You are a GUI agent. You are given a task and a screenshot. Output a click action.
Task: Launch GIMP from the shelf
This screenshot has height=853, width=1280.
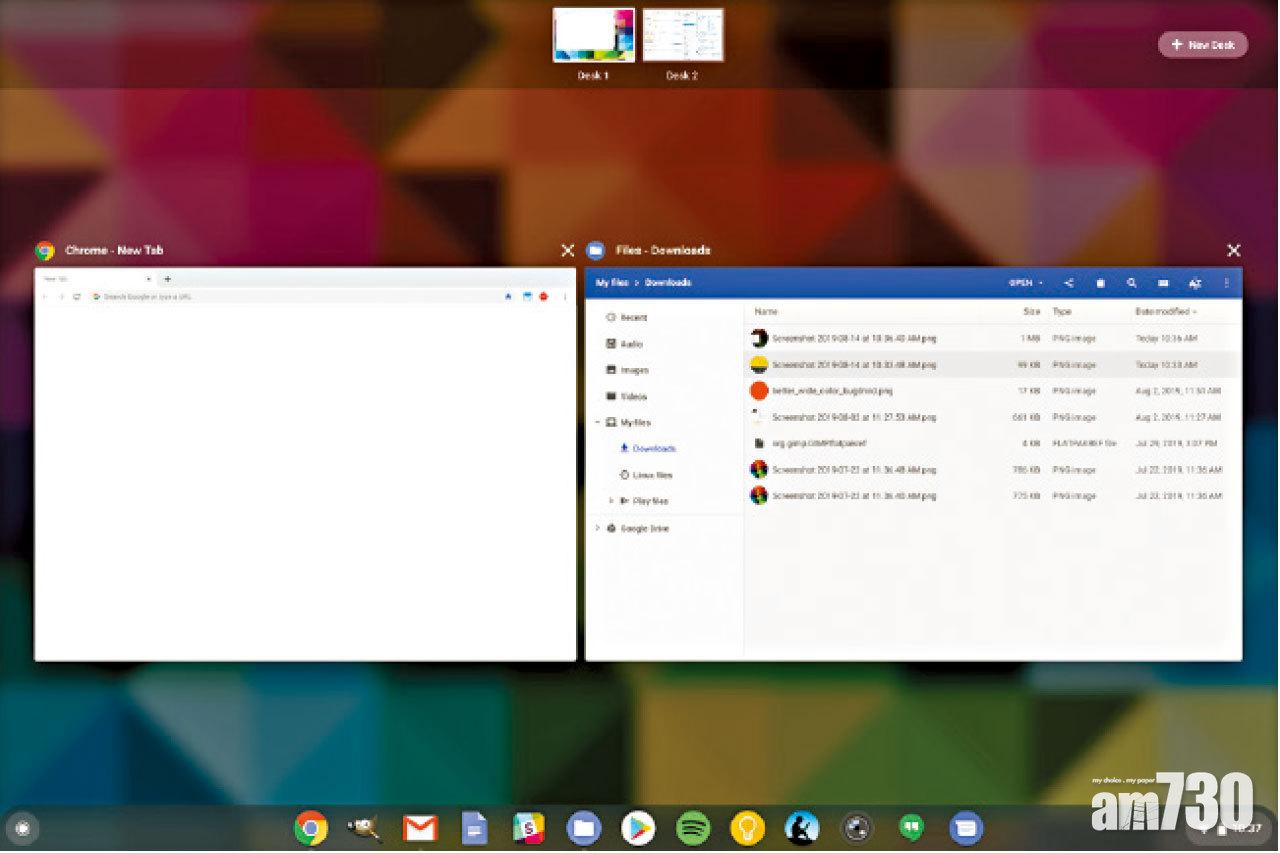pos(364,828)
